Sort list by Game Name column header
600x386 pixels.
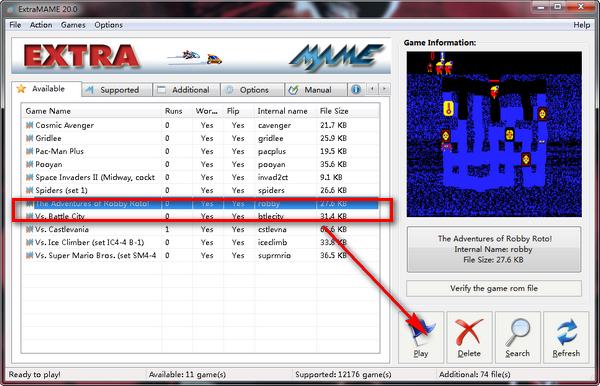pyautogui.click(x=92, y=111)
